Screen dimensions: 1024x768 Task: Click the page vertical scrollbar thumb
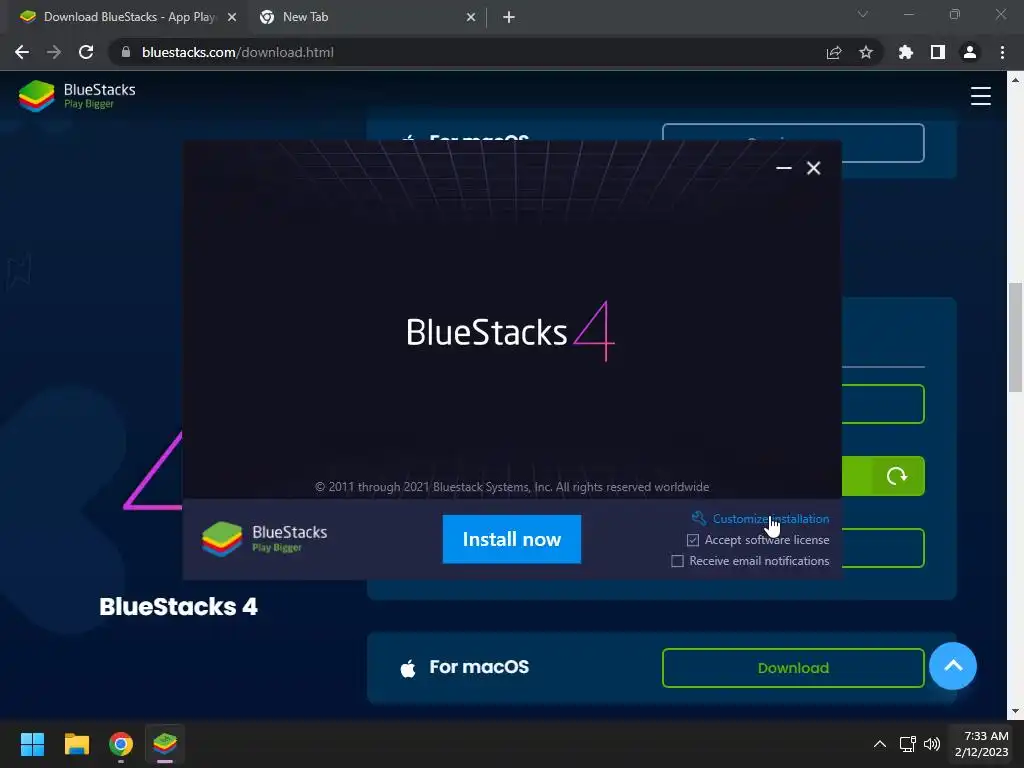point(1015,338)
